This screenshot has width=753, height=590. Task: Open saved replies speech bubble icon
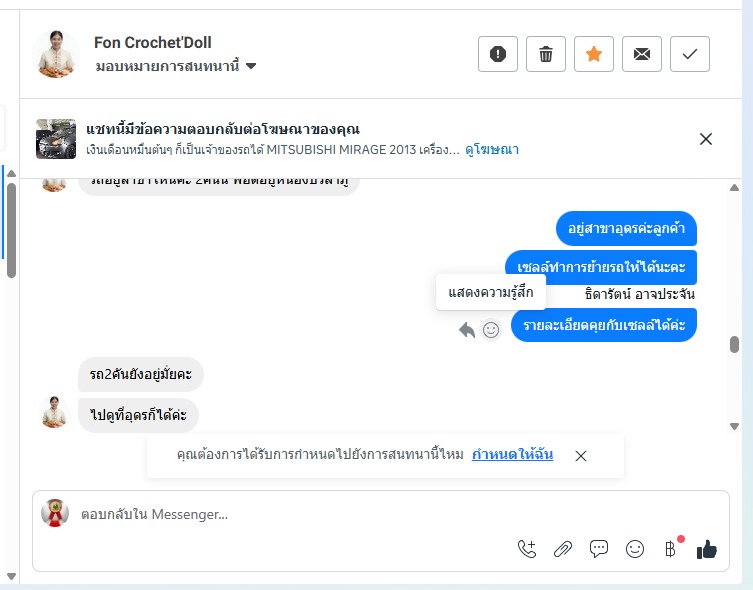coord(598,549)
